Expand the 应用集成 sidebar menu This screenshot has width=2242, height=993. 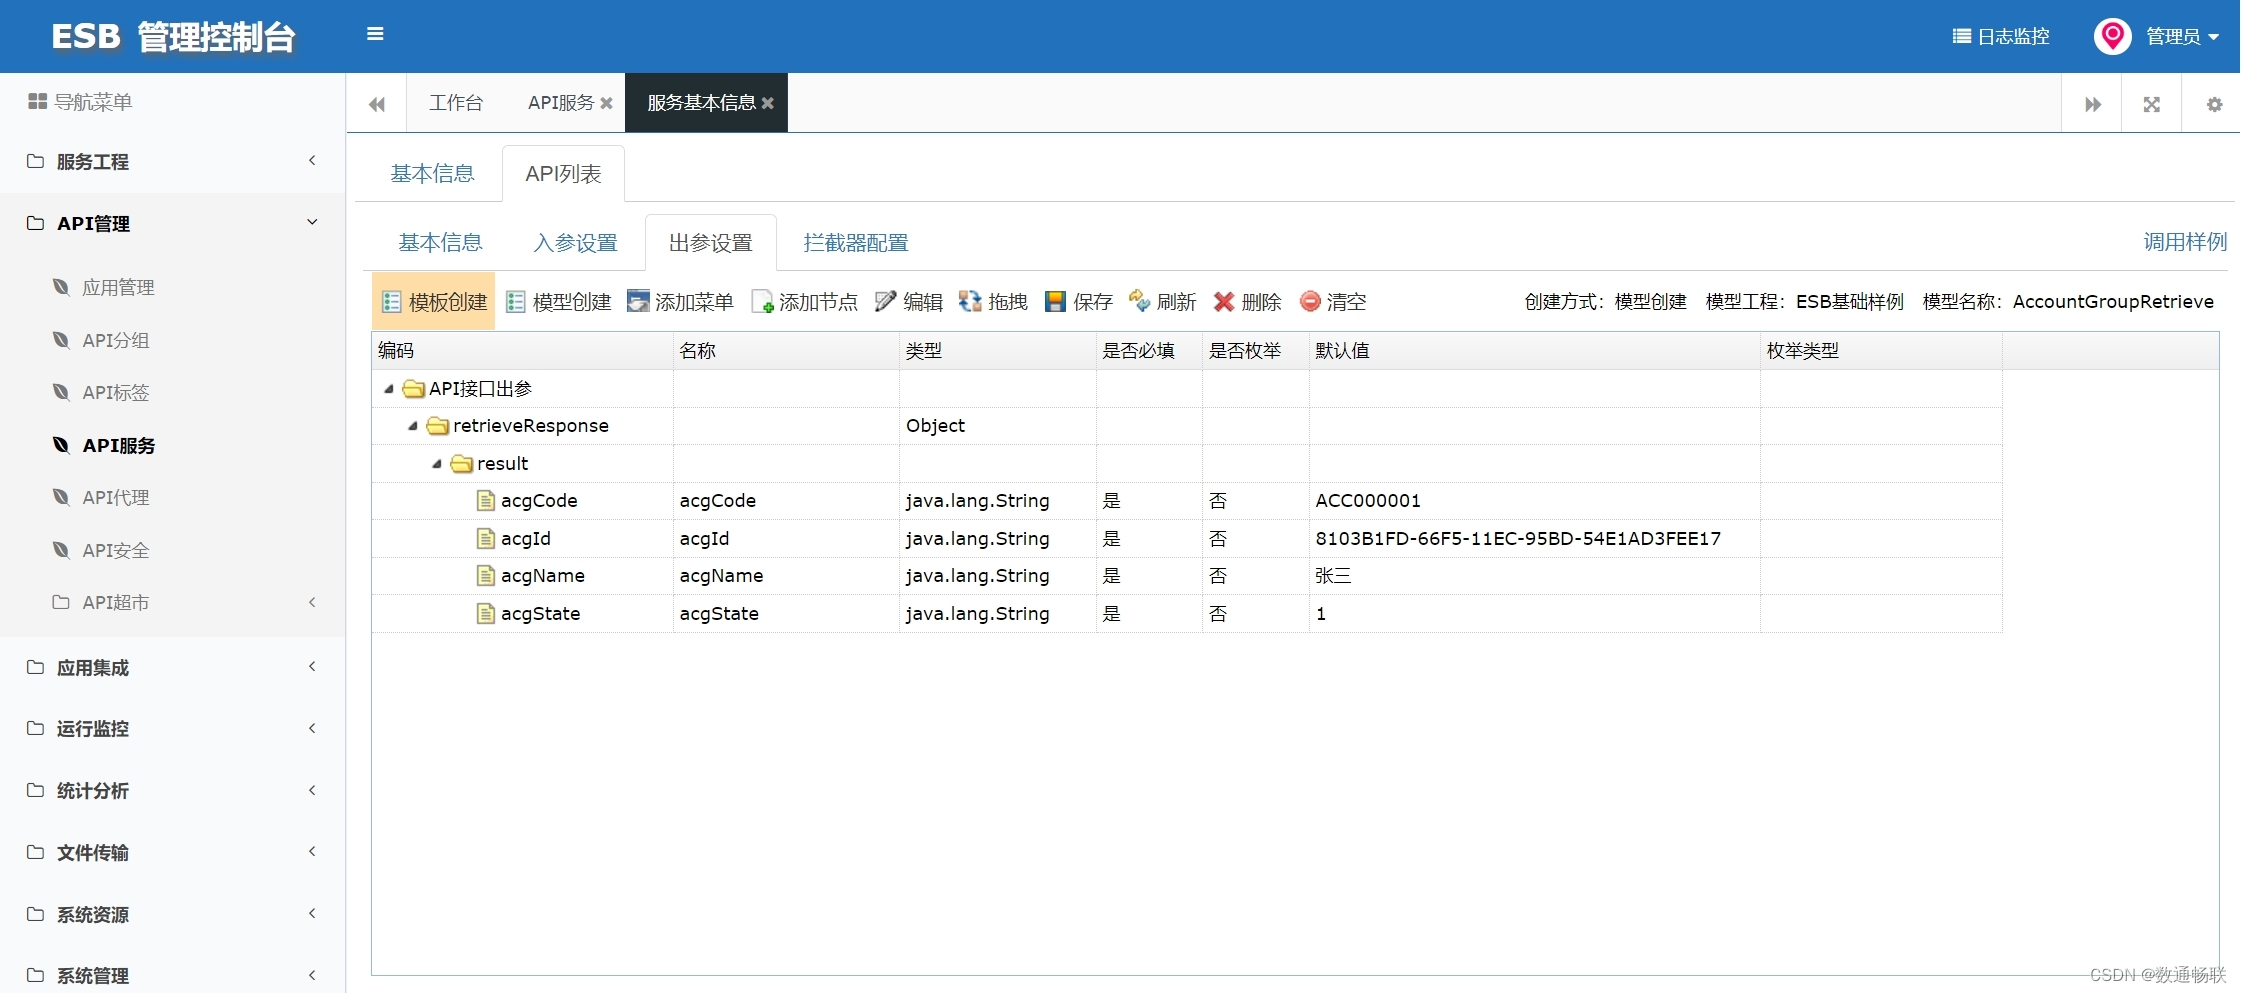coord(172,668)
